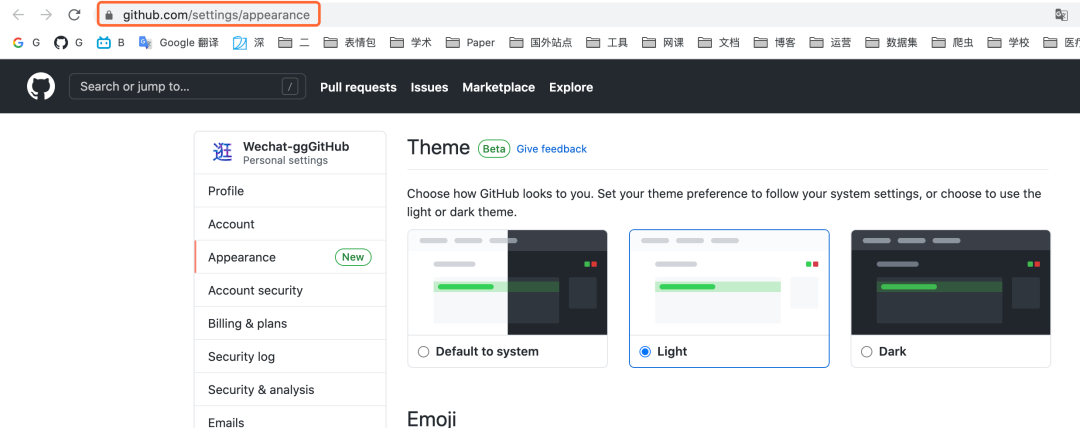
Task: Open the GitHub bookmark in the bookmarks bar
Action: coord(69,43)
